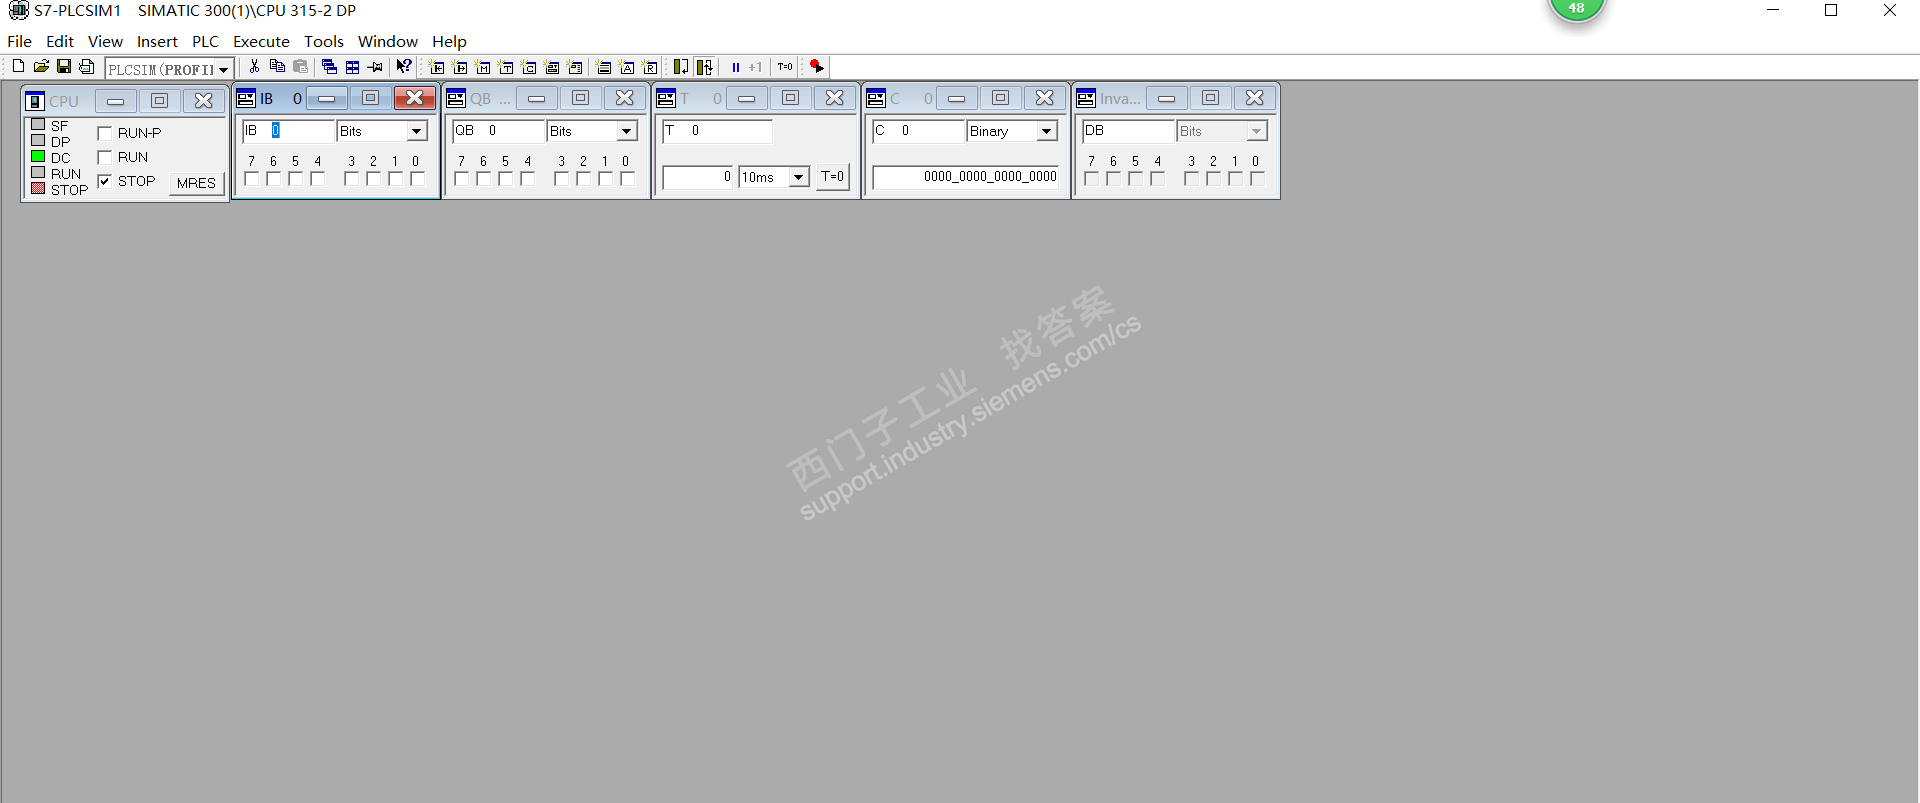Insert Counter icon

pos(528,67)
